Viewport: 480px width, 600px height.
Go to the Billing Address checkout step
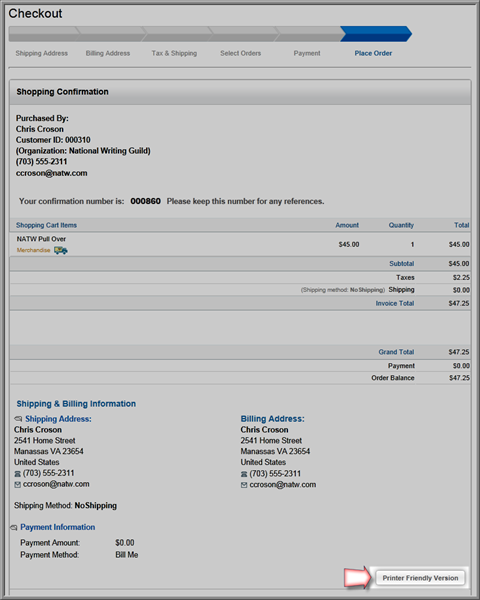click(108, 53)
